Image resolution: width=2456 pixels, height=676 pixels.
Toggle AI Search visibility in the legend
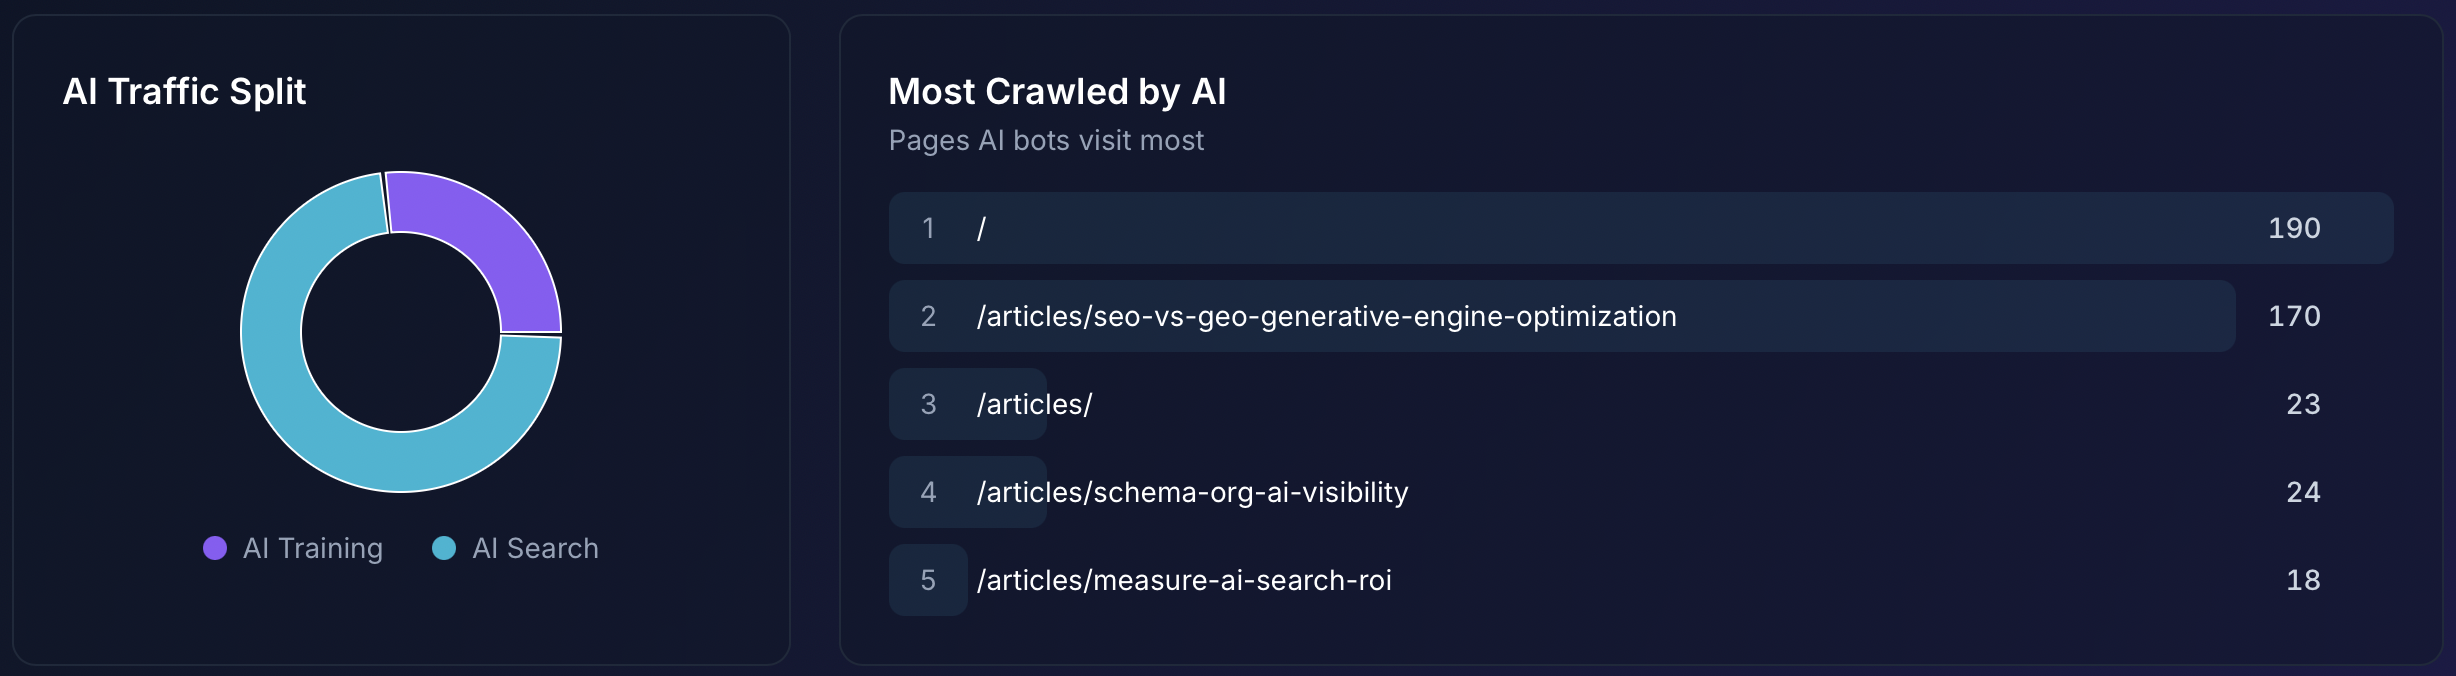[x=520, y=548]
